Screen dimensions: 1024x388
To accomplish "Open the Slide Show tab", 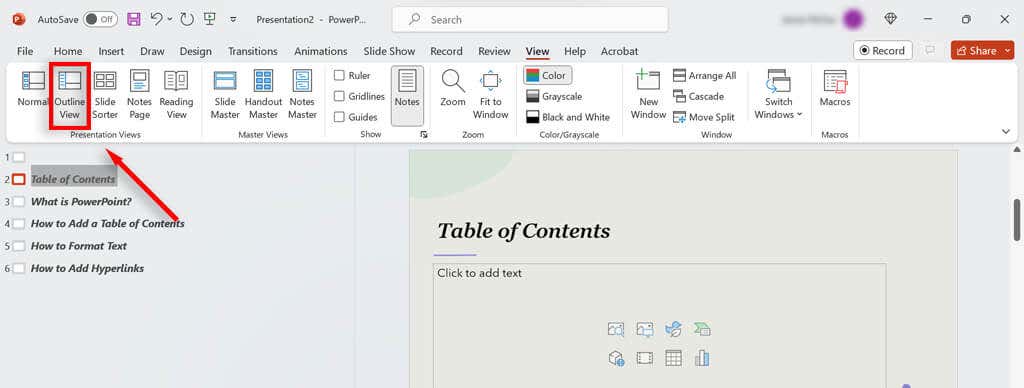I will pyautogui.click(x=389, y=51).
